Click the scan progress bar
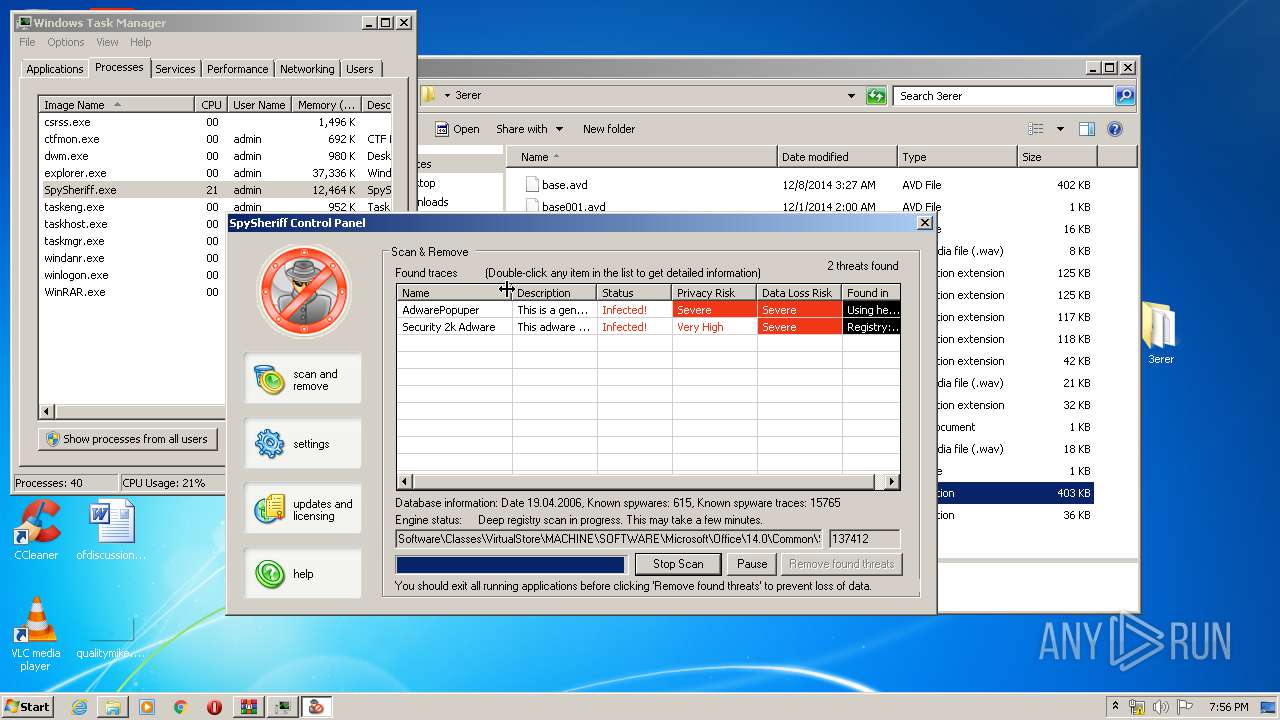Viewport: 1280px width, 720px height. pyautogui.click(x=511, y=565)
